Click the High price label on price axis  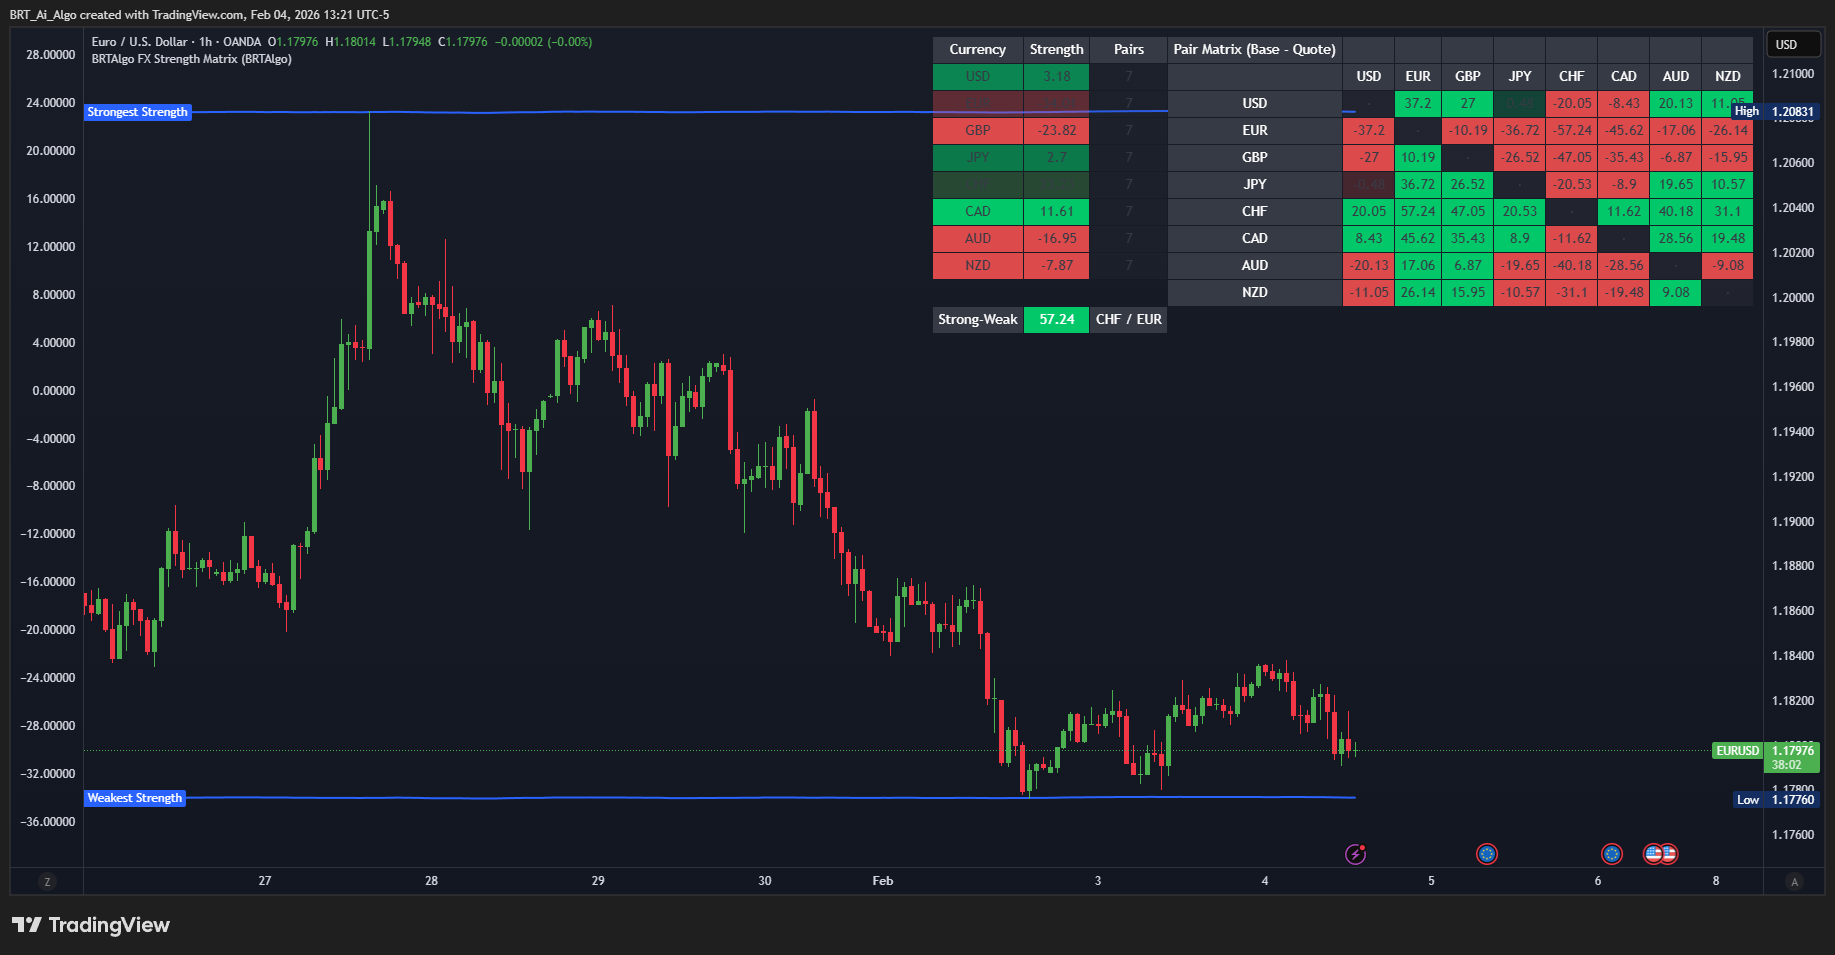(1746, 112)
